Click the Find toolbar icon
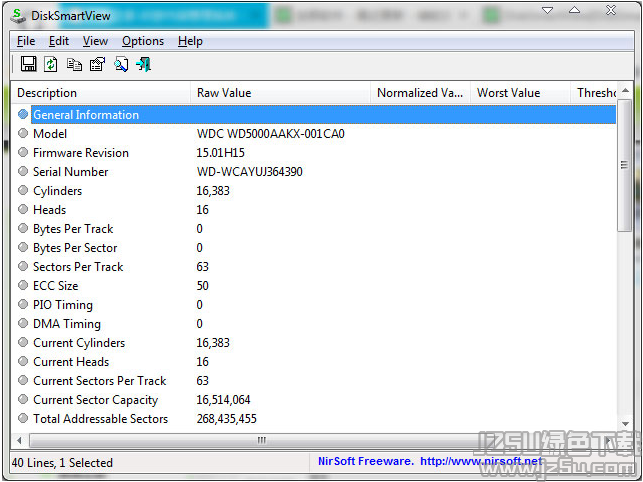The width and height of the screenshot is (643, 482). click(121, 64)
